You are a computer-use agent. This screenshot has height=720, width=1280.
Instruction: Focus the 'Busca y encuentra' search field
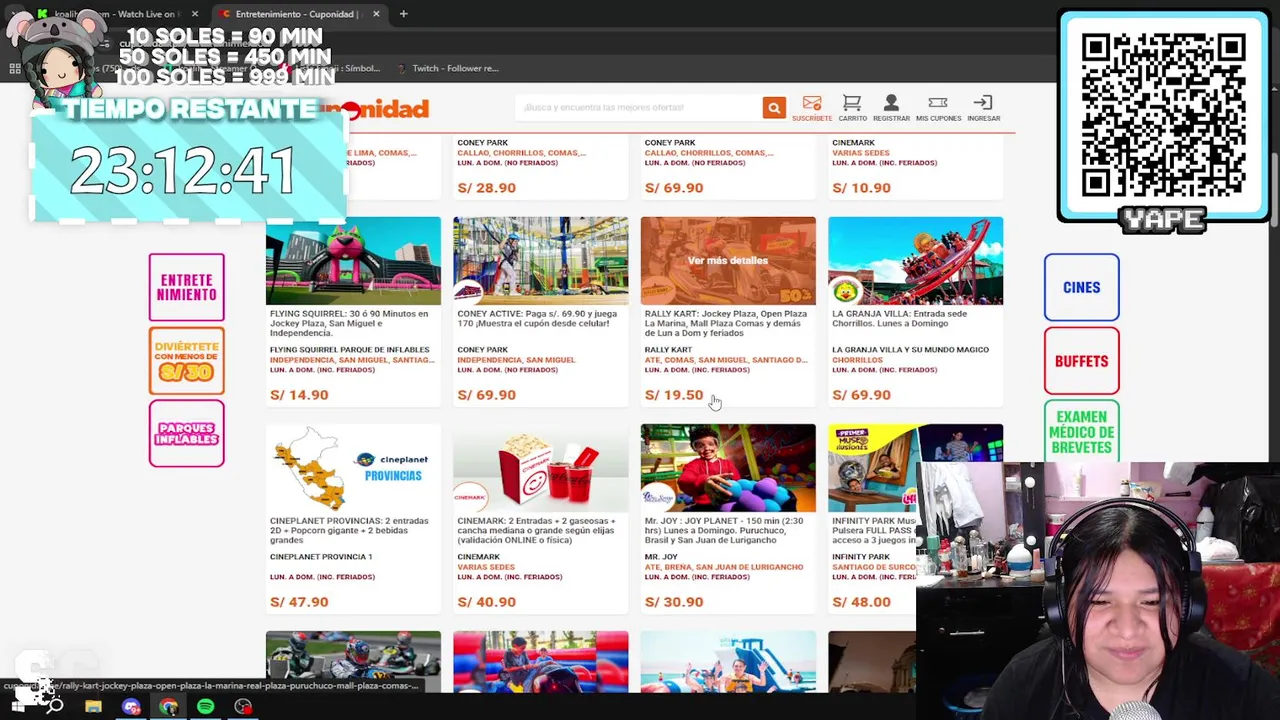point(638,108)
